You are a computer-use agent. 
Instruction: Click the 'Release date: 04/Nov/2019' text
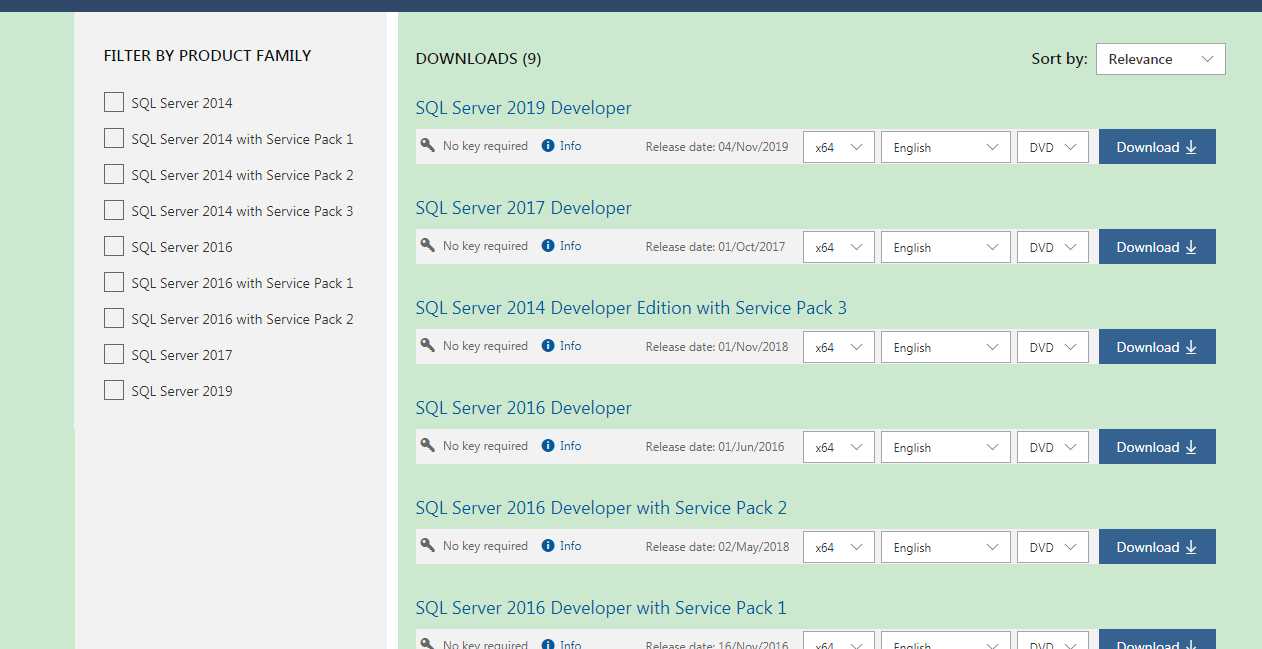717,147
